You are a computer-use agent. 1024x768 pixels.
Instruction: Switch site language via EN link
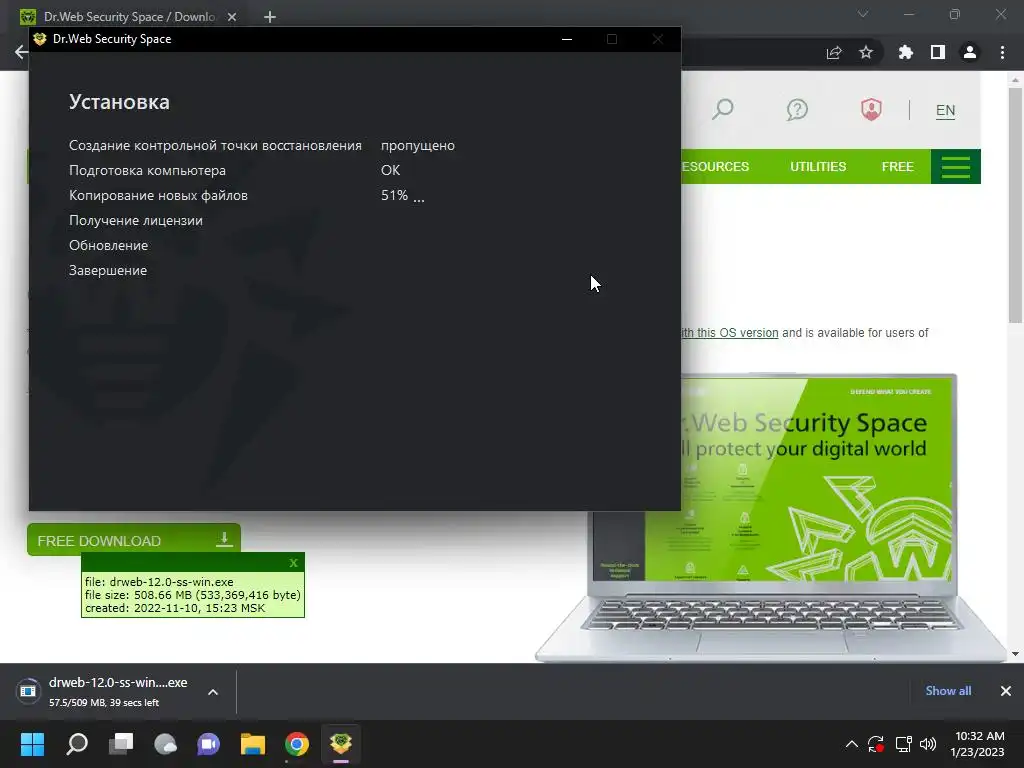(945, 110)
